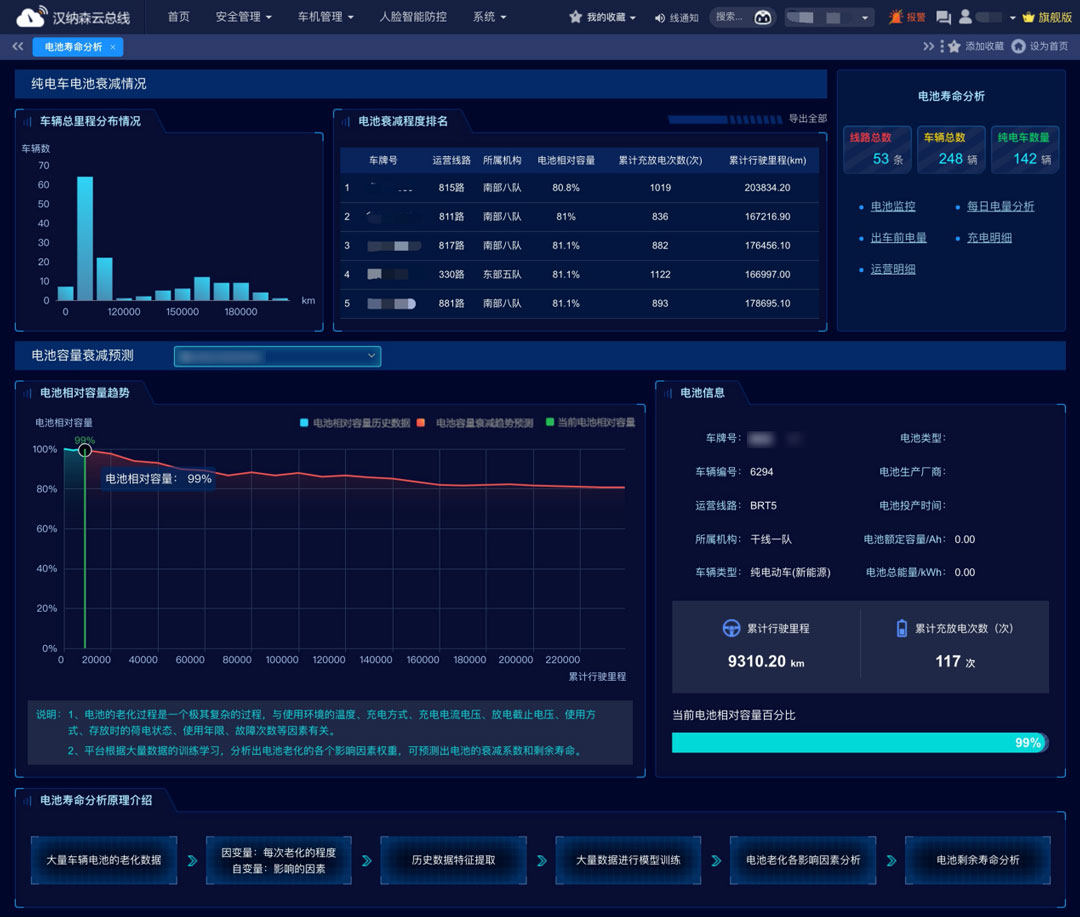Image resolution: width=1080 pixels, height=917 pixels.
Task: Open the 人脸智能防控 menu item
Action: [x=413, y=17]
